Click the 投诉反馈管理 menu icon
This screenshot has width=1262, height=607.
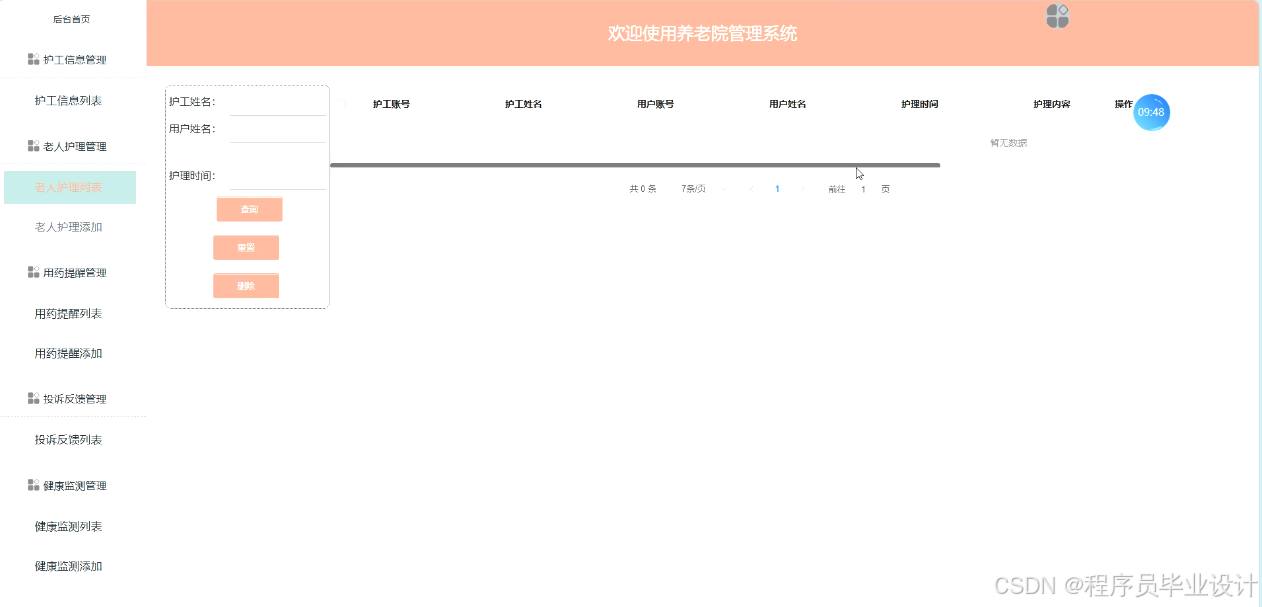click(33, 398)
